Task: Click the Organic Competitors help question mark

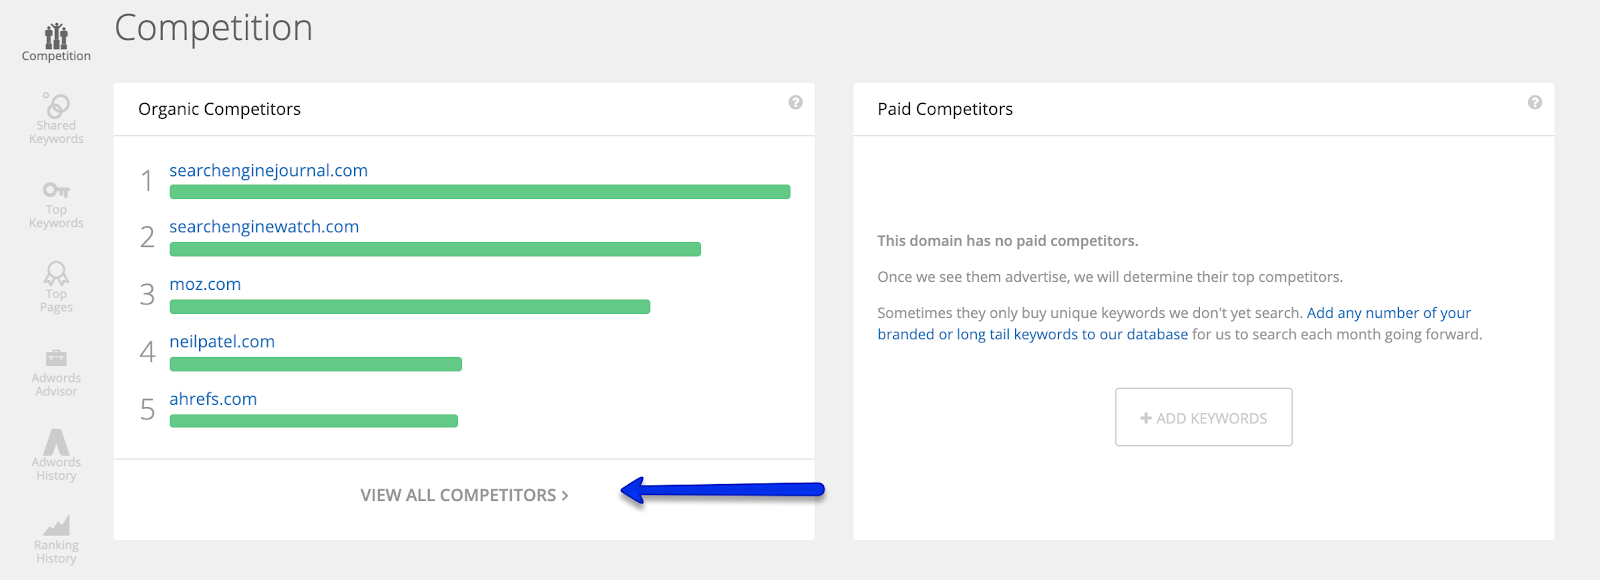Action: point(795,102)
